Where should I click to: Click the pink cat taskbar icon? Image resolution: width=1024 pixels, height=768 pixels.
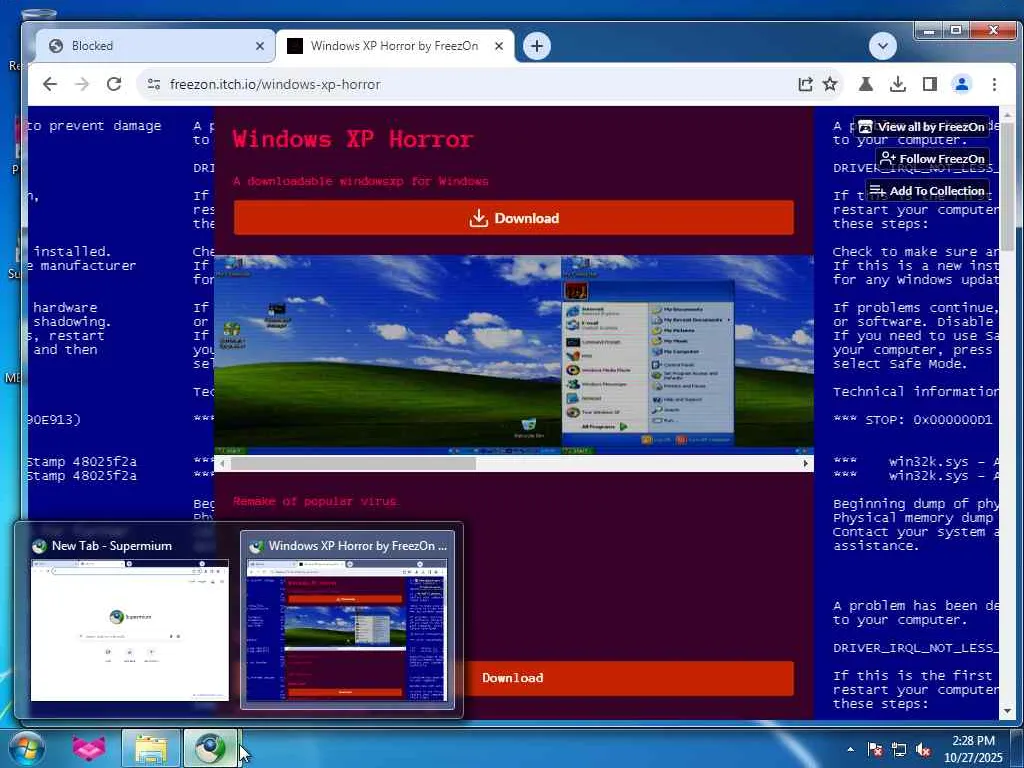89,748
